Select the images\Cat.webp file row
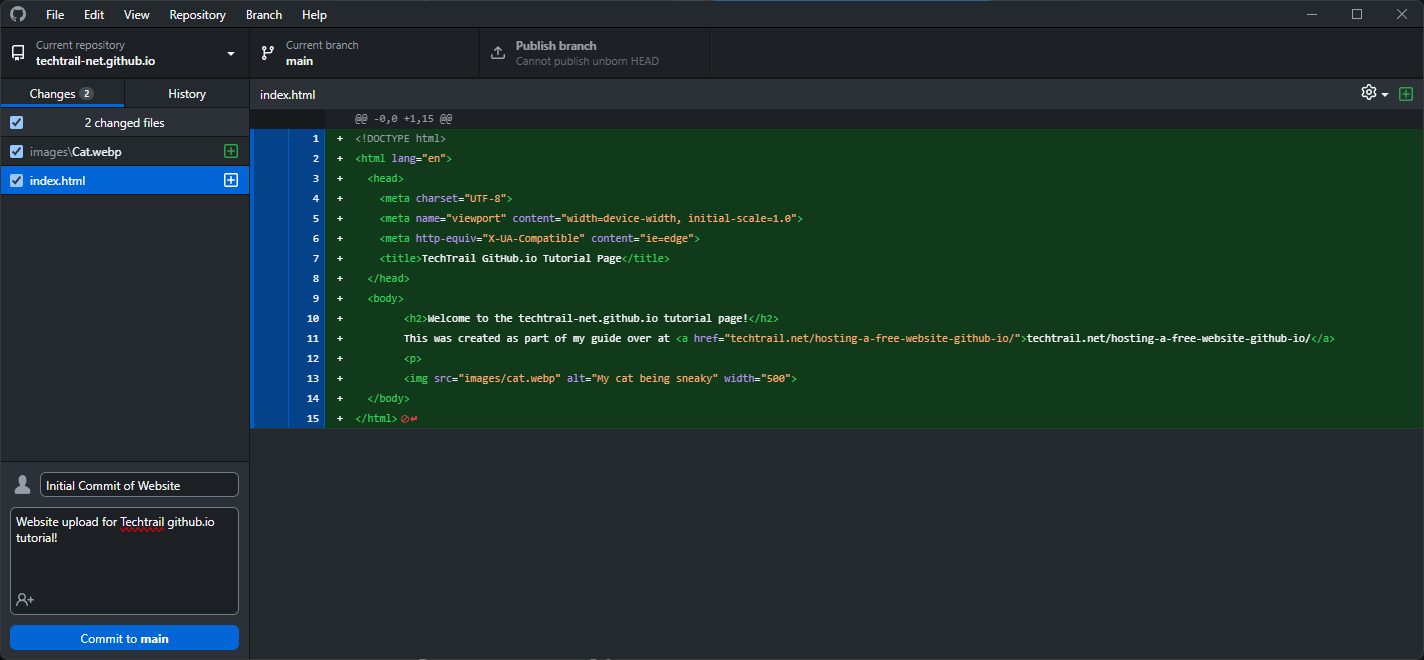1424x660 pixels. [x=125, y=151]
